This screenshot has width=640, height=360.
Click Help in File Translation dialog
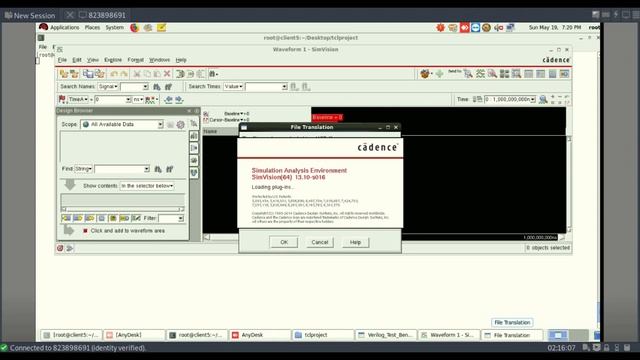(x=355, y=242)
